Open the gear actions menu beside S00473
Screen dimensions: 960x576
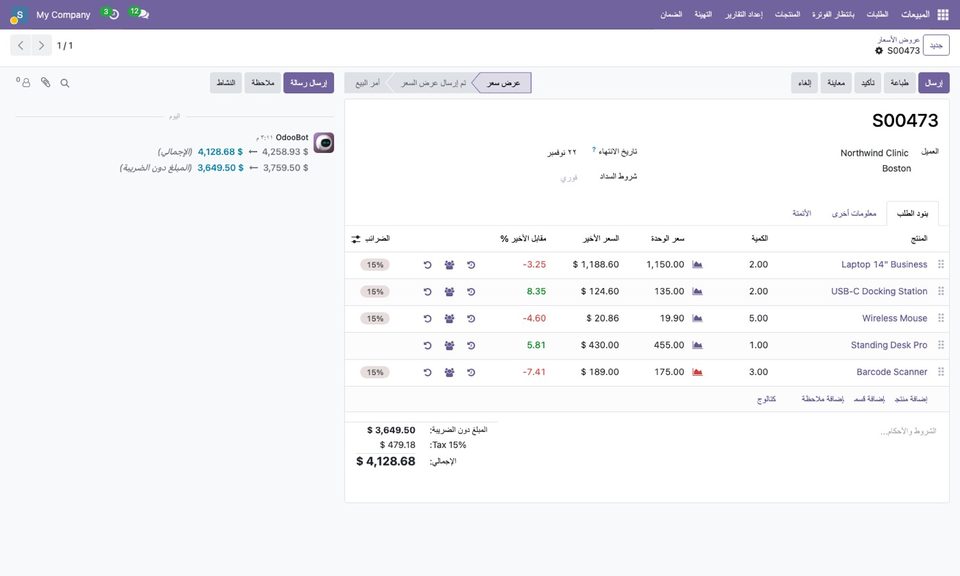point(879,51)
